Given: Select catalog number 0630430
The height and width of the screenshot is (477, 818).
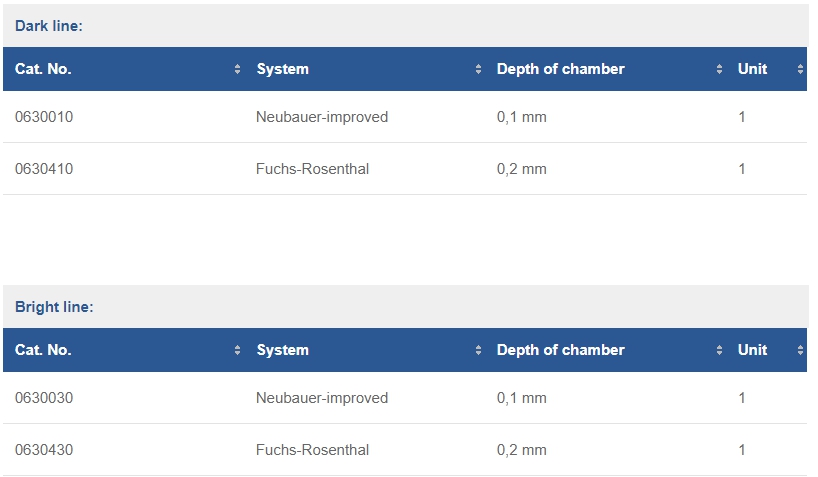Looking at the screenshot, I should [x=44, y=450].
